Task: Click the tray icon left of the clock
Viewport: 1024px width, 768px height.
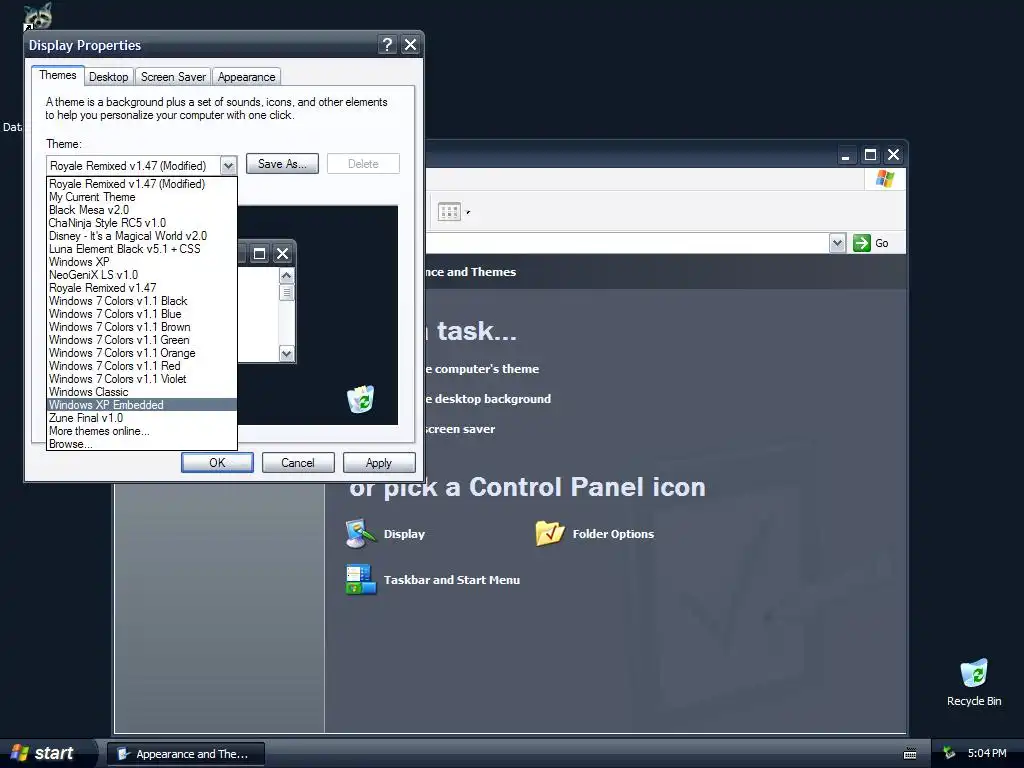Action: click(x=949, y=754)
